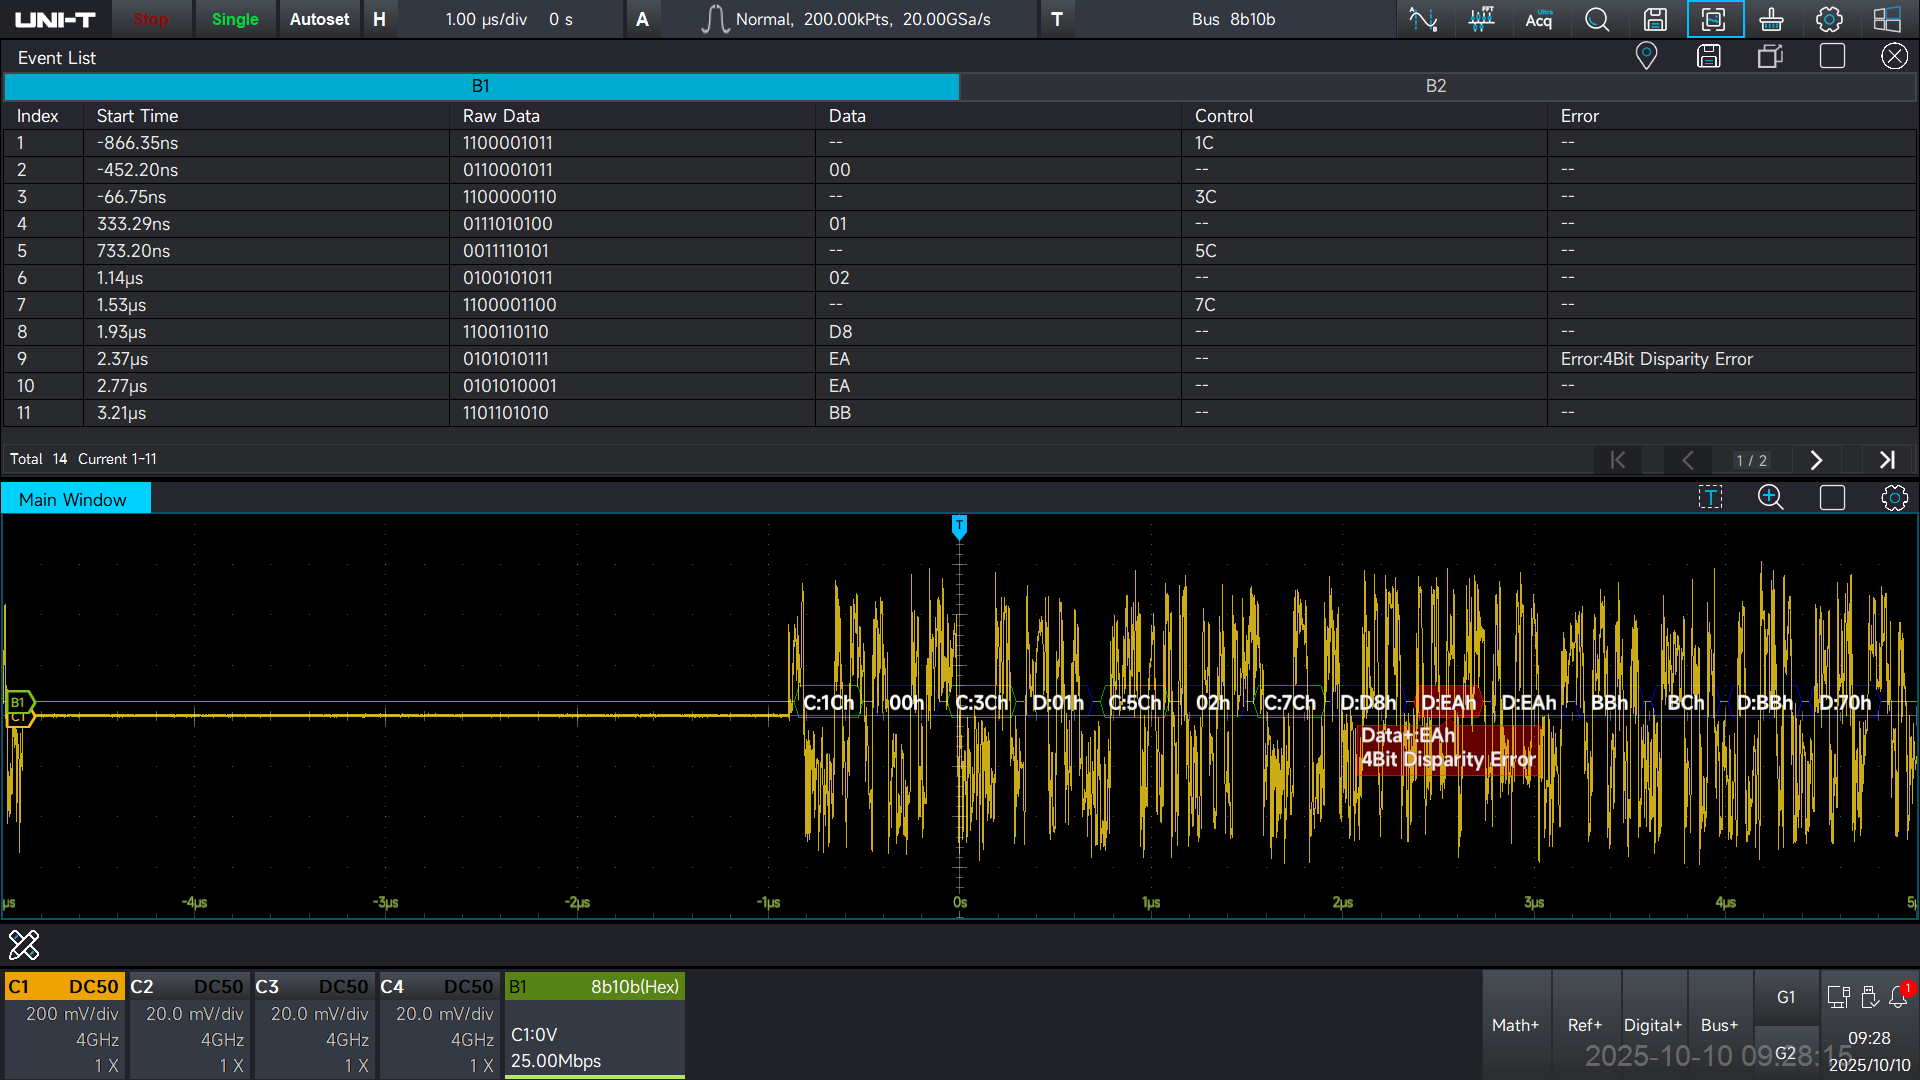Select the Main Window tab
The image size is (1920, 1080).
(74, 499)
